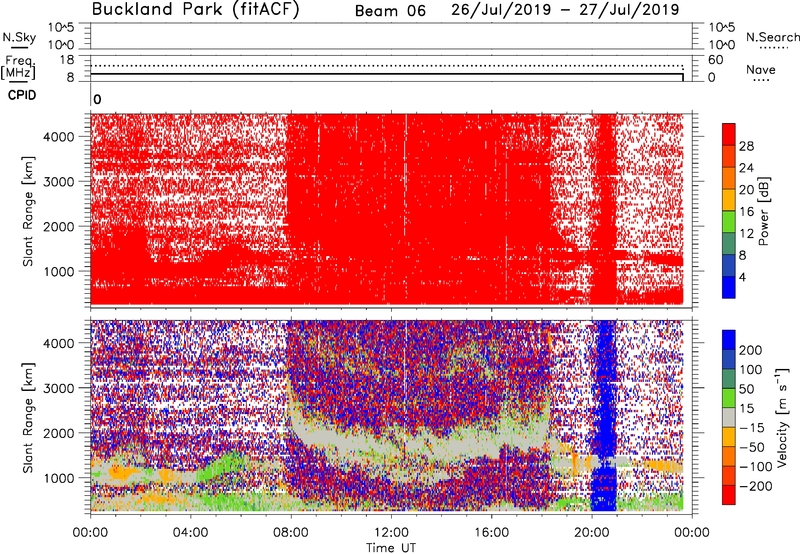Click the plot title Buckland Park (fitACF)
The width and height of the screenshot is (800, 554).
click(195, 9)
